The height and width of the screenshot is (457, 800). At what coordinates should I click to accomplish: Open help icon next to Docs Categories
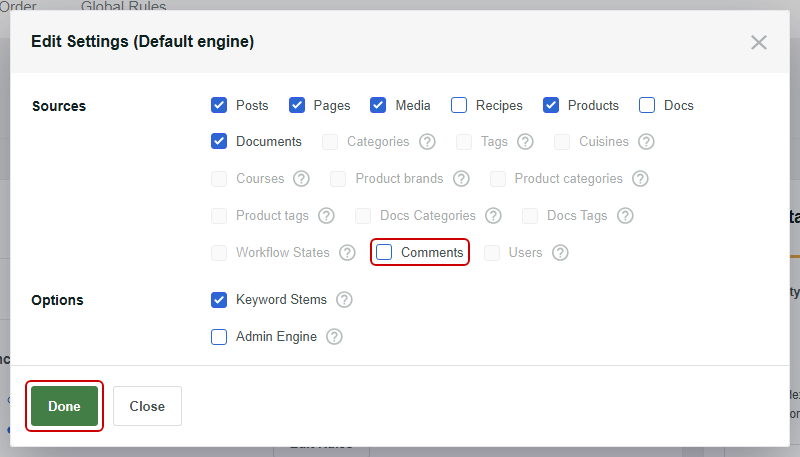(493, 215)
